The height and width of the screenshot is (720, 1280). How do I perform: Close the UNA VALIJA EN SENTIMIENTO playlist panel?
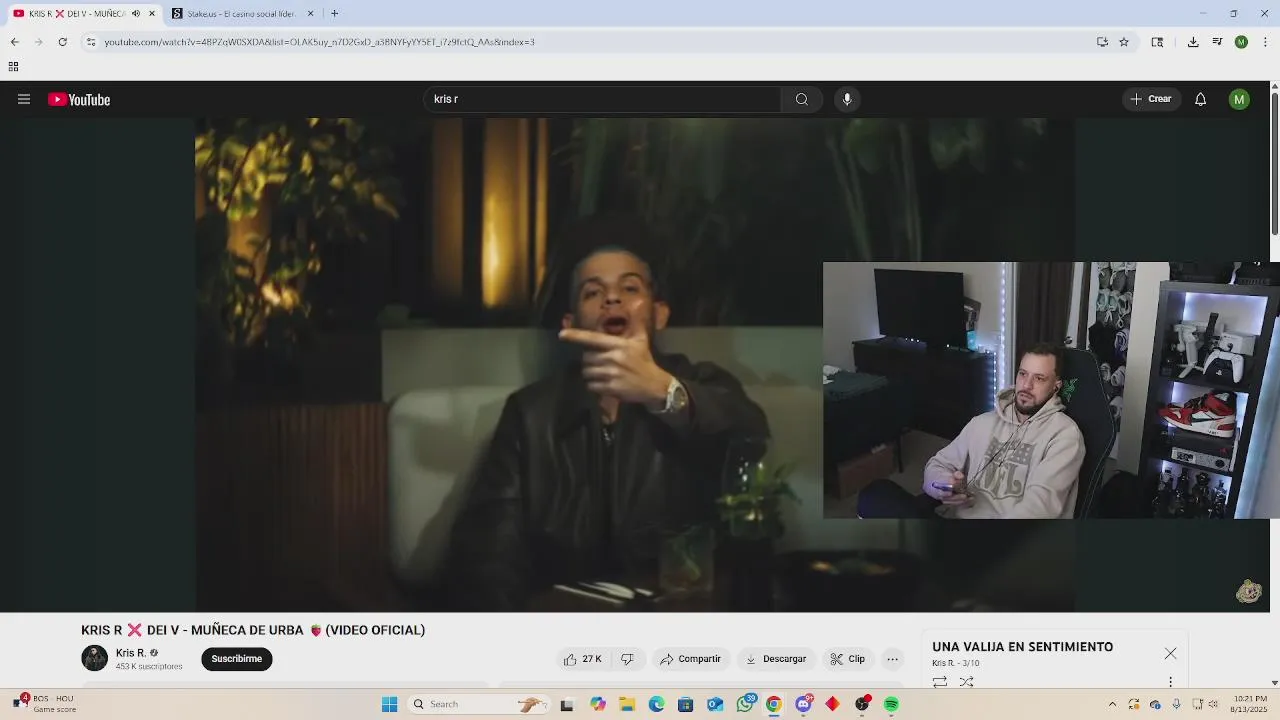tap(1170, 654)
